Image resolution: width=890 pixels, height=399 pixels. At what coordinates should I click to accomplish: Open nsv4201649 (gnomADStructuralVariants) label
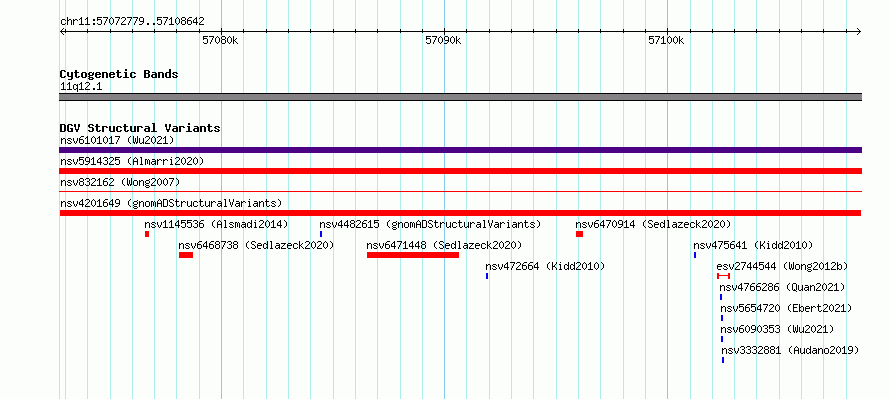tap(171, 203)
